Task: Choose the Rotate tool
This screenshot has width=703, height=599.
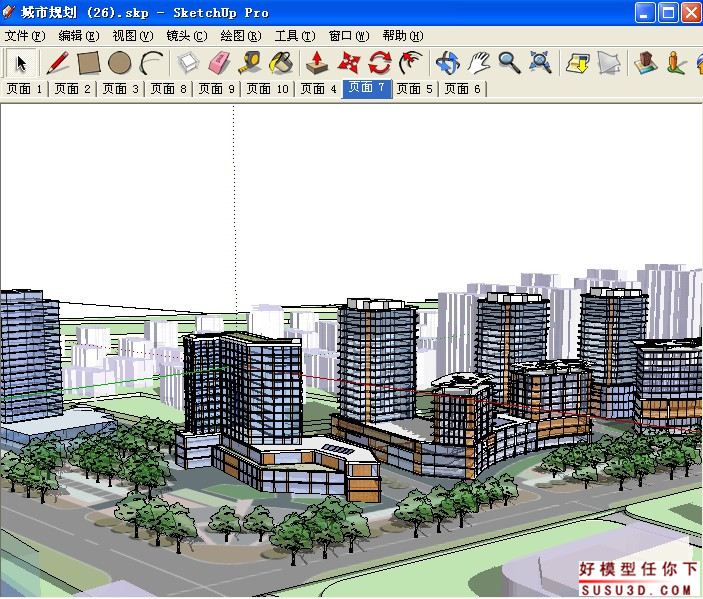Action: pyautogui.click(x=379, y=63)
